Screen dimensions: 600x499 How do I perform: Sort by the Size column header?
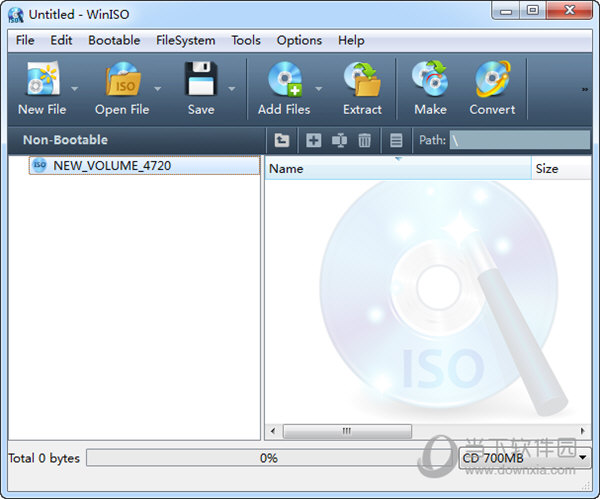coord(561,169)
